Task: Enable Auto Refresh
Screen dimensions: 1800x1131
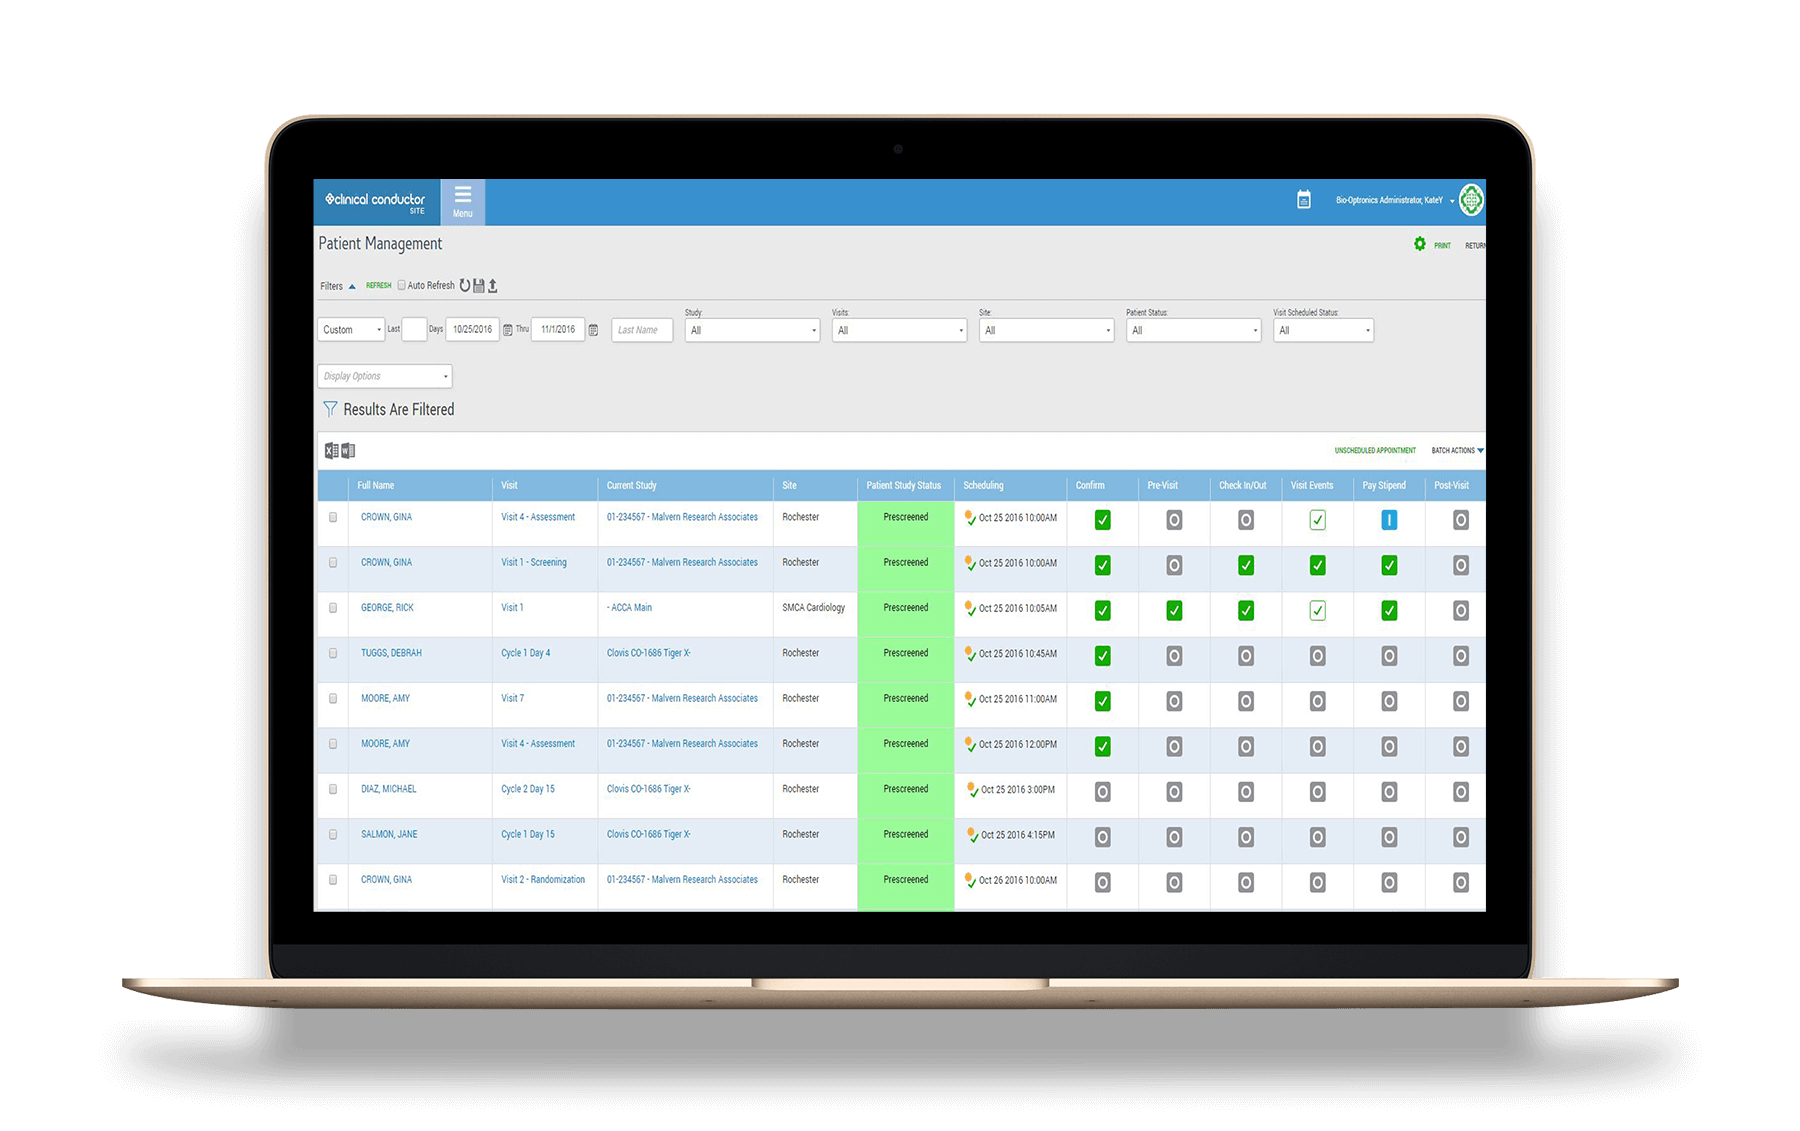Action: coord(401,285)
